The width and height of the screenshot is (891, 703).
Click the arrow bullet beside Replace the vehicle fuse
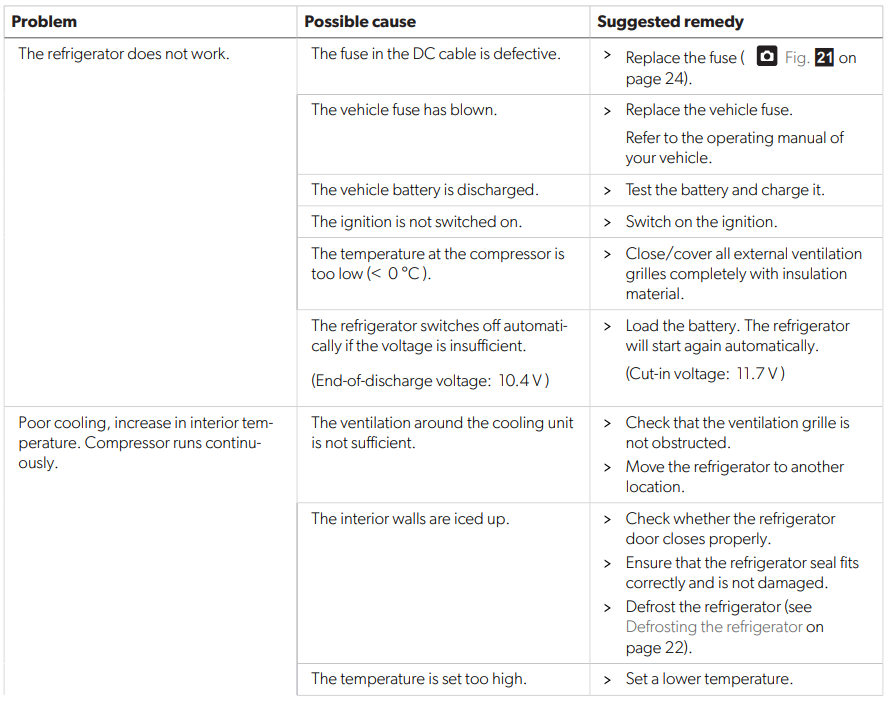pos(608,110)
